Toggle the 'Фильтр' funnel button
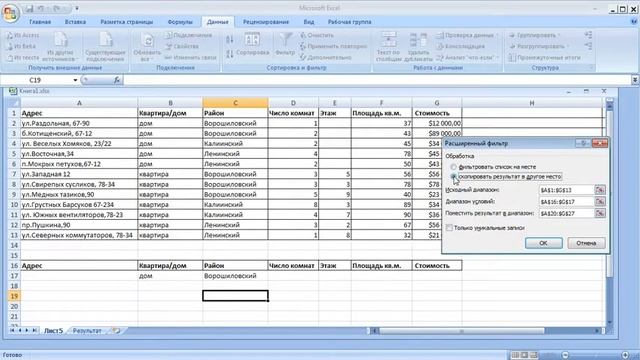 285,44
